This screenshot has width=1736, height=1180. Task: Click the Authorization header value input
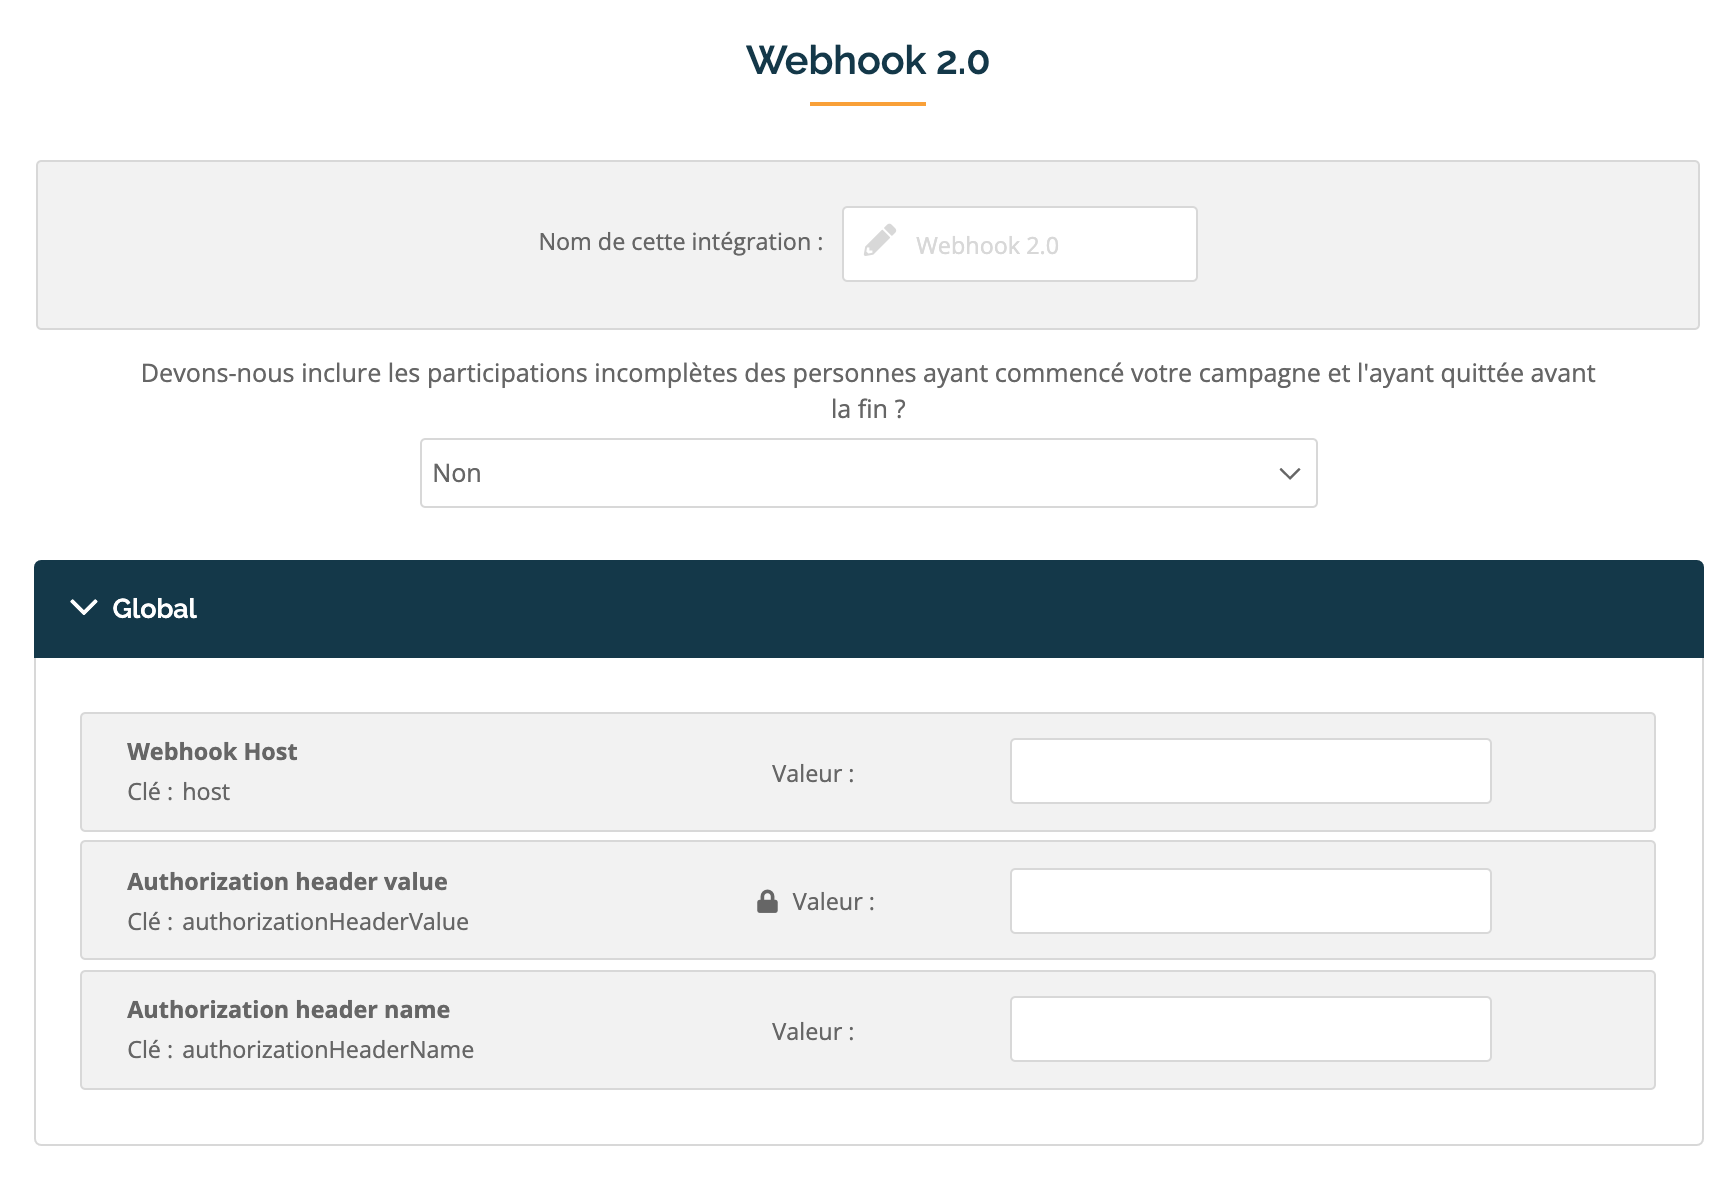1250,901
